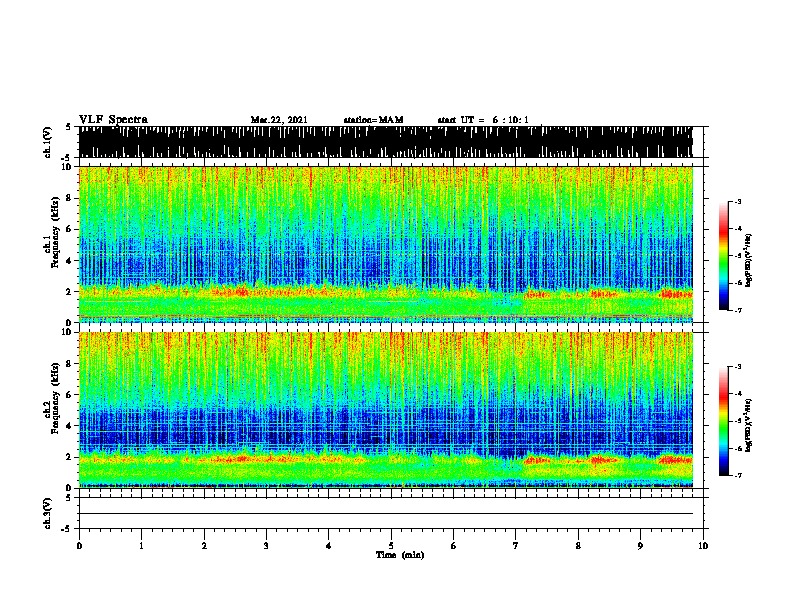
Task: Click time axis tick label "3"
Action: [x=266, y=546]
